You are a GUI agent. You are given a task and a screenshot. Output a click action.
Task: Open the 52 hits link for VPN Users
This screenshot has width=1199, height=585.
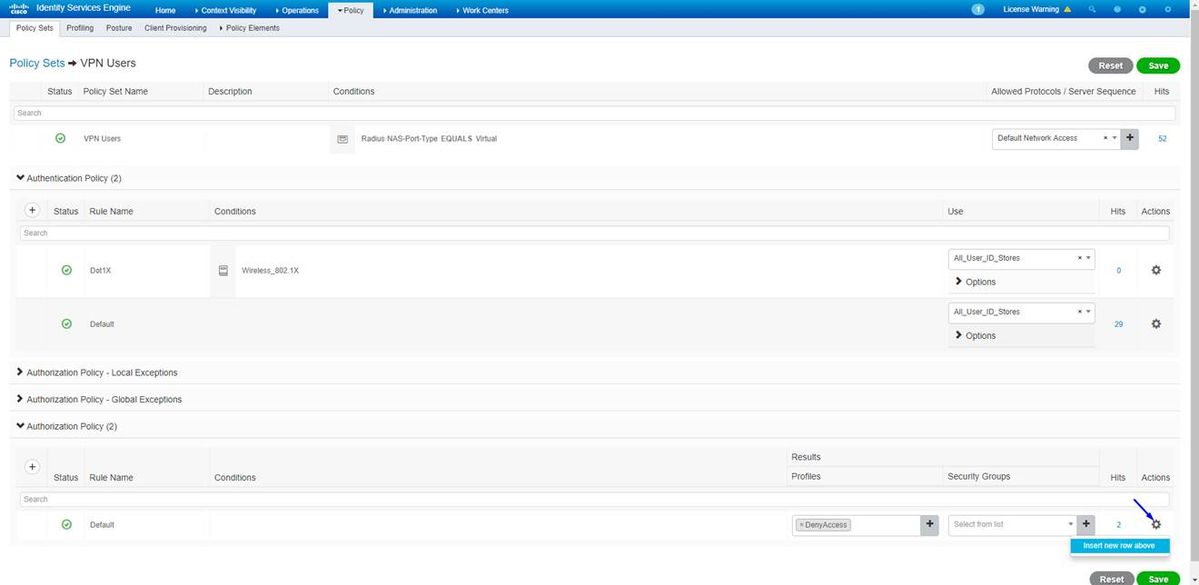click(x=1162, y=139)
